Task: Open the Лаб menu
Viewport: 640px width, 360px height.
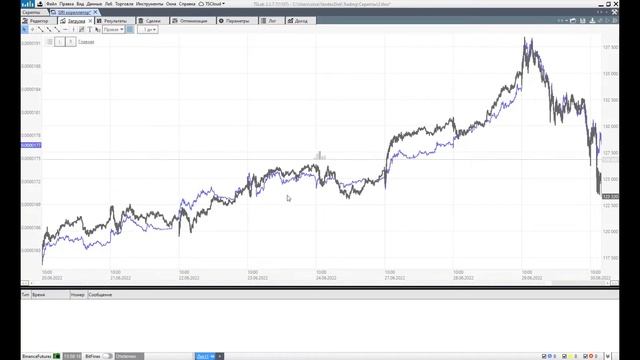Action: pos(109,4)
